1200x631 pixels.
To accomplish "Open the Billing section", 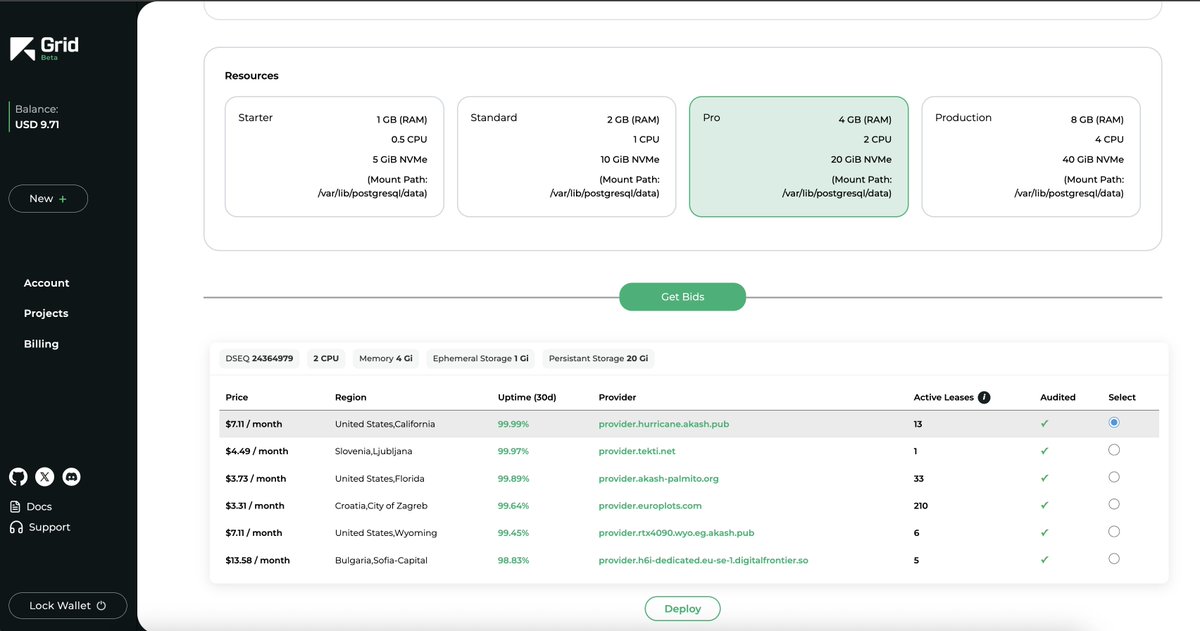I will click(x=41, y=343).
